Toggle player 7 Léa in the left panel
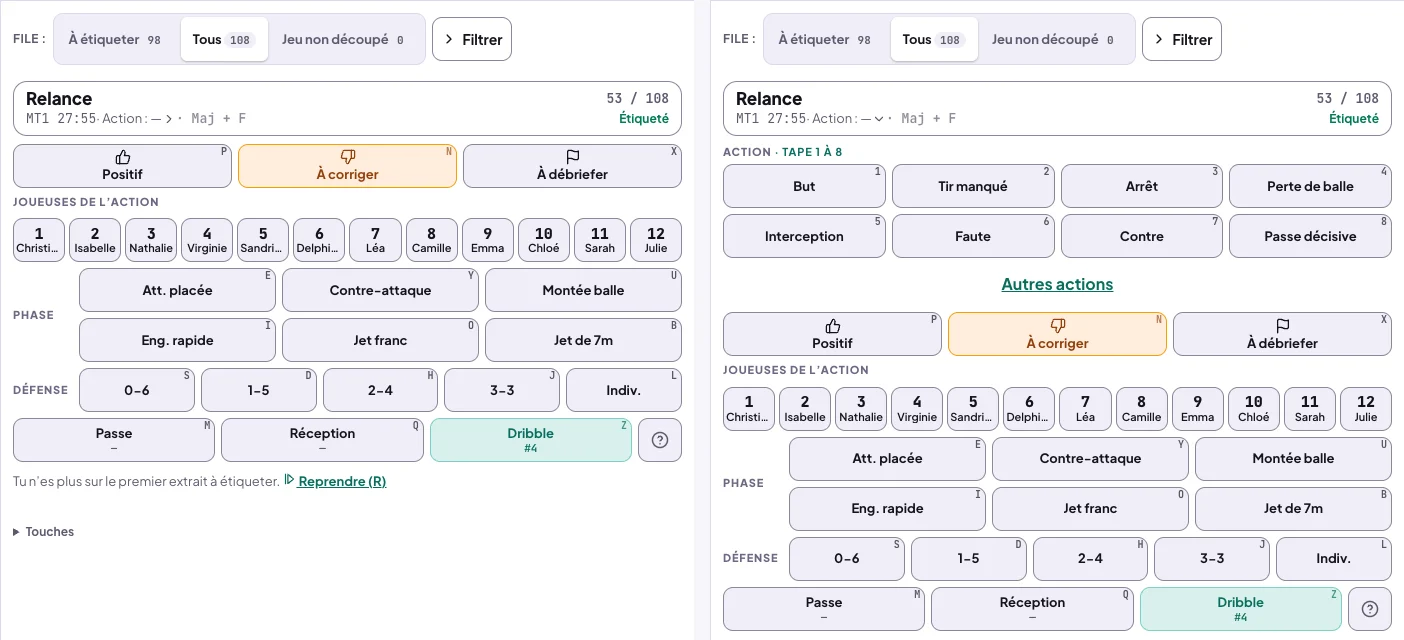This screenshot has height=640, width=1404. [375, 240]
